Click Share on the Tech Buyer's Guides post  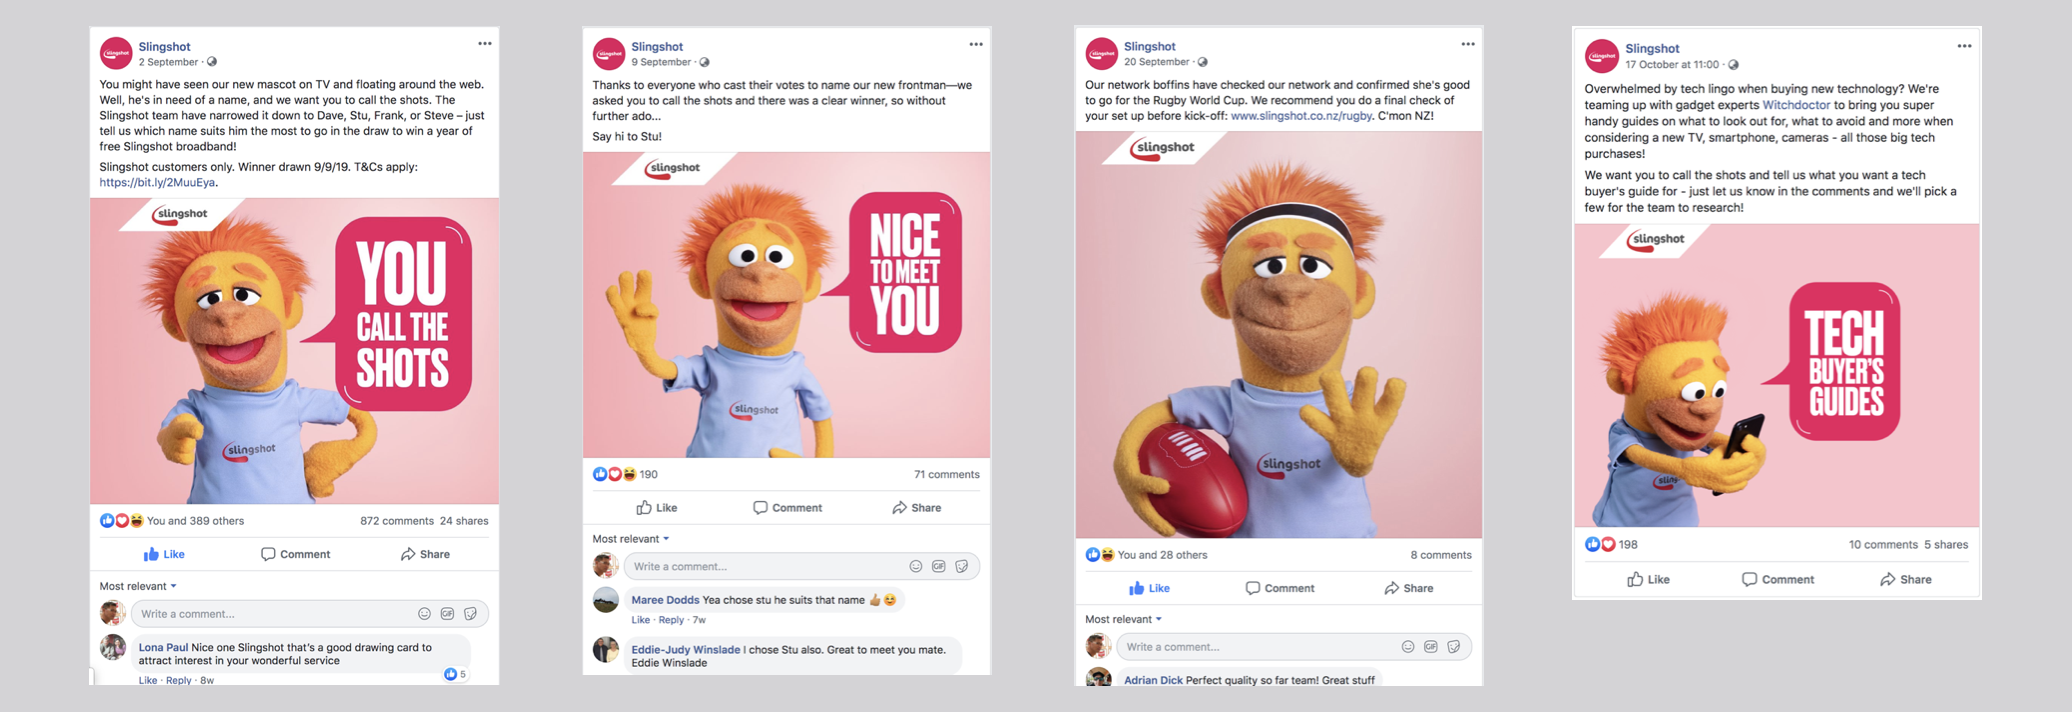(x=1905, y=579)
